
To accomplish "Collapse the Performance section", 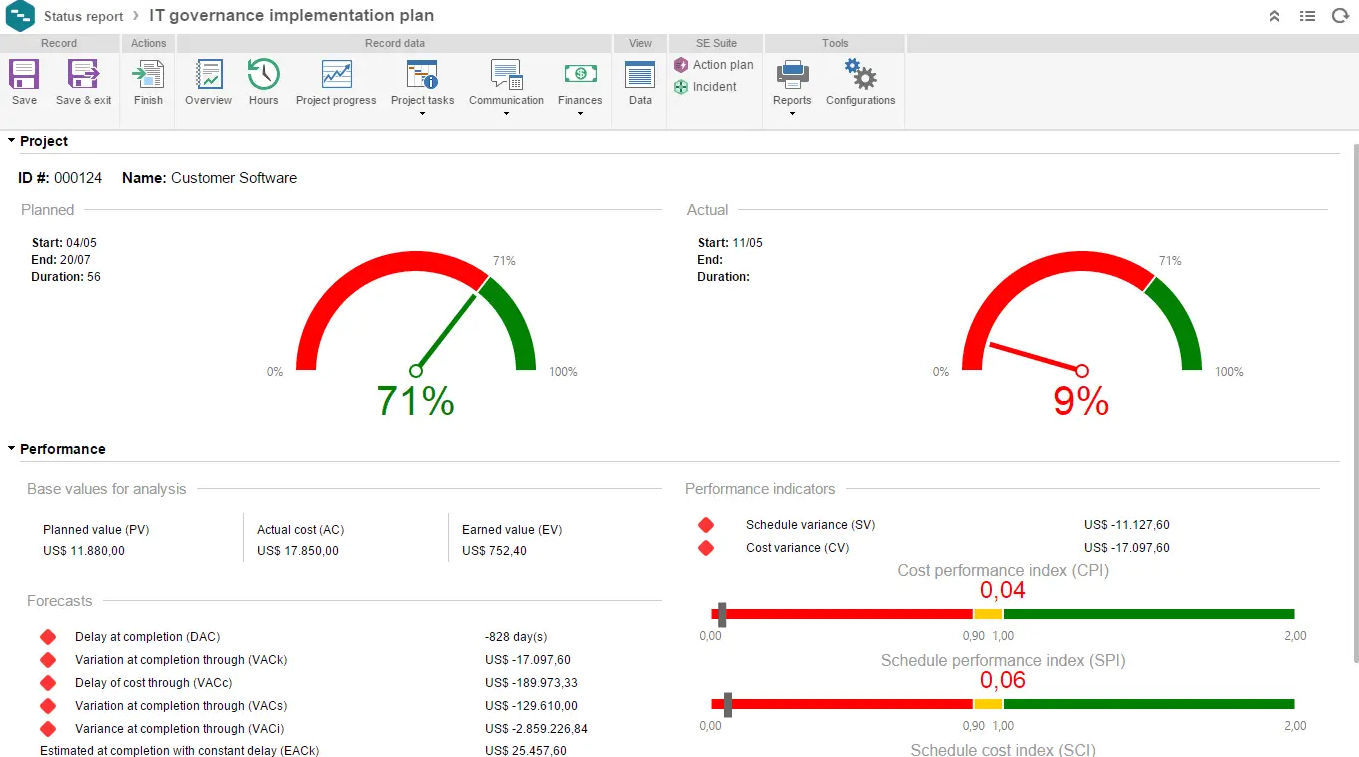I will click(10, 449).
